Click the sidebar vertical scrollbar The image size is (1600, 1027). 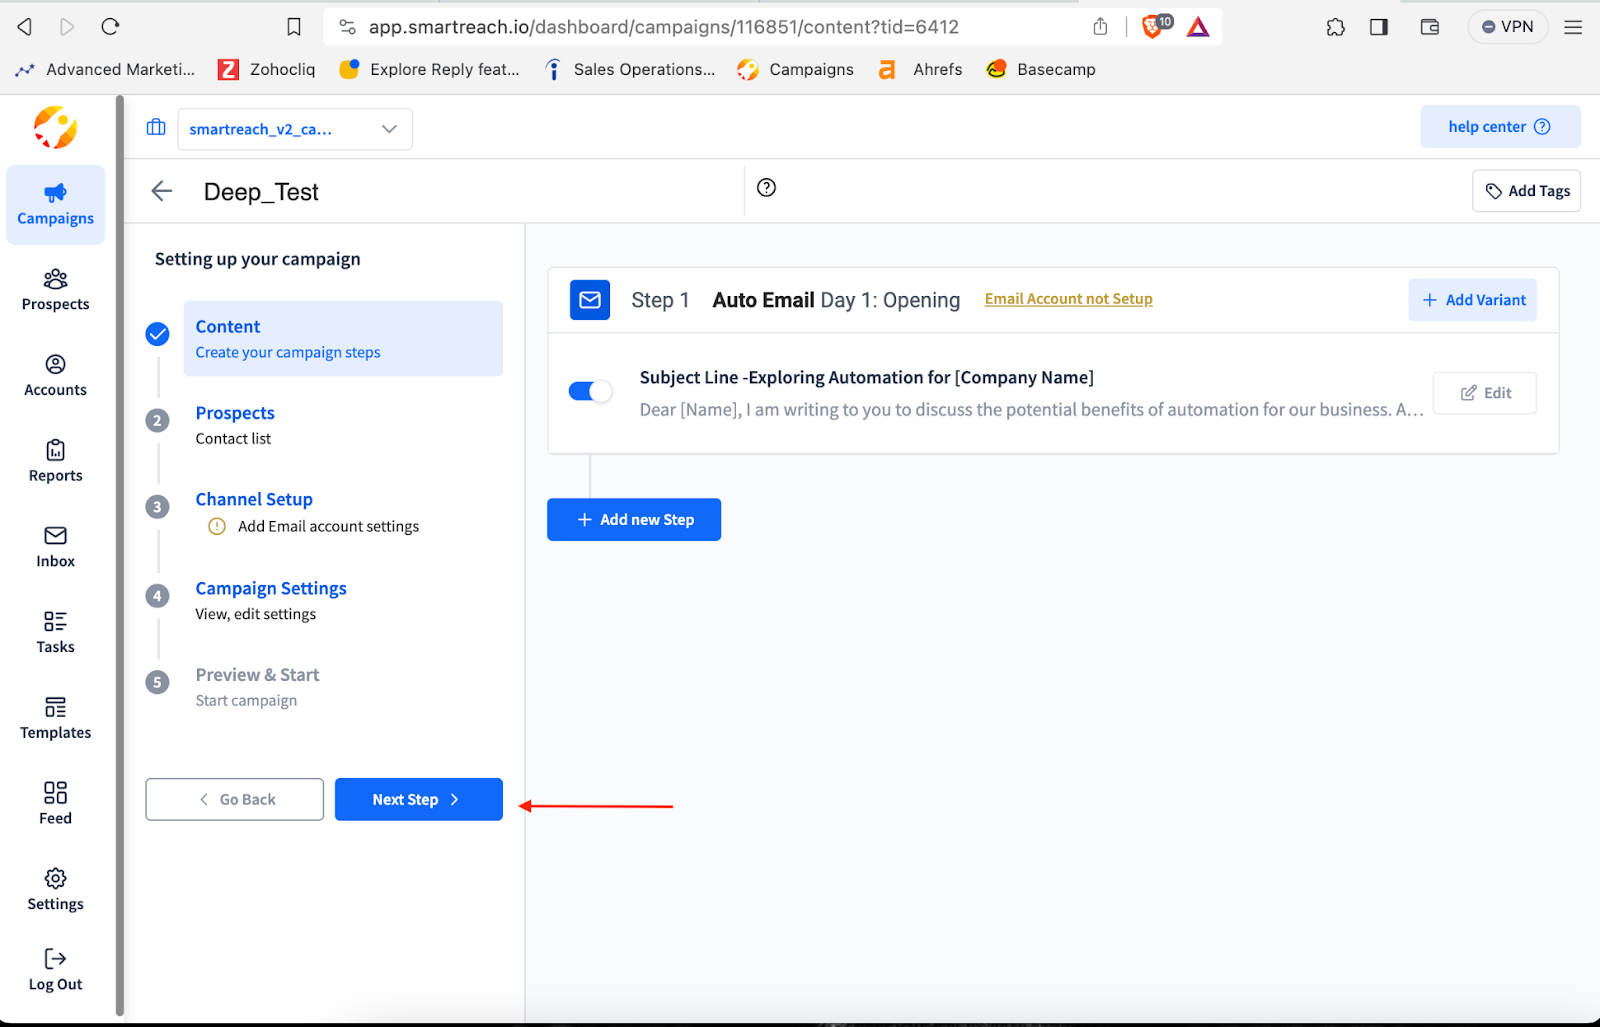point(120,555)
